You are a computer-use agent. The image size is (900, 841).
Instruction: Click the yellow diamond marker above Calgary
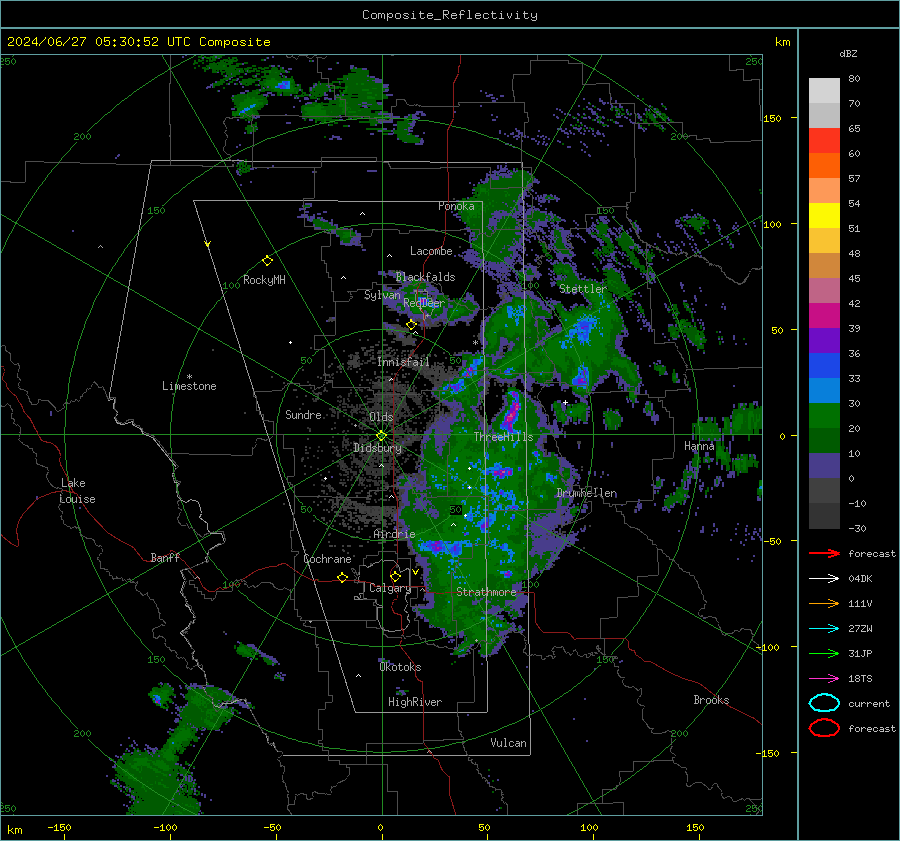pyautogui.click(x=395, y=576)
